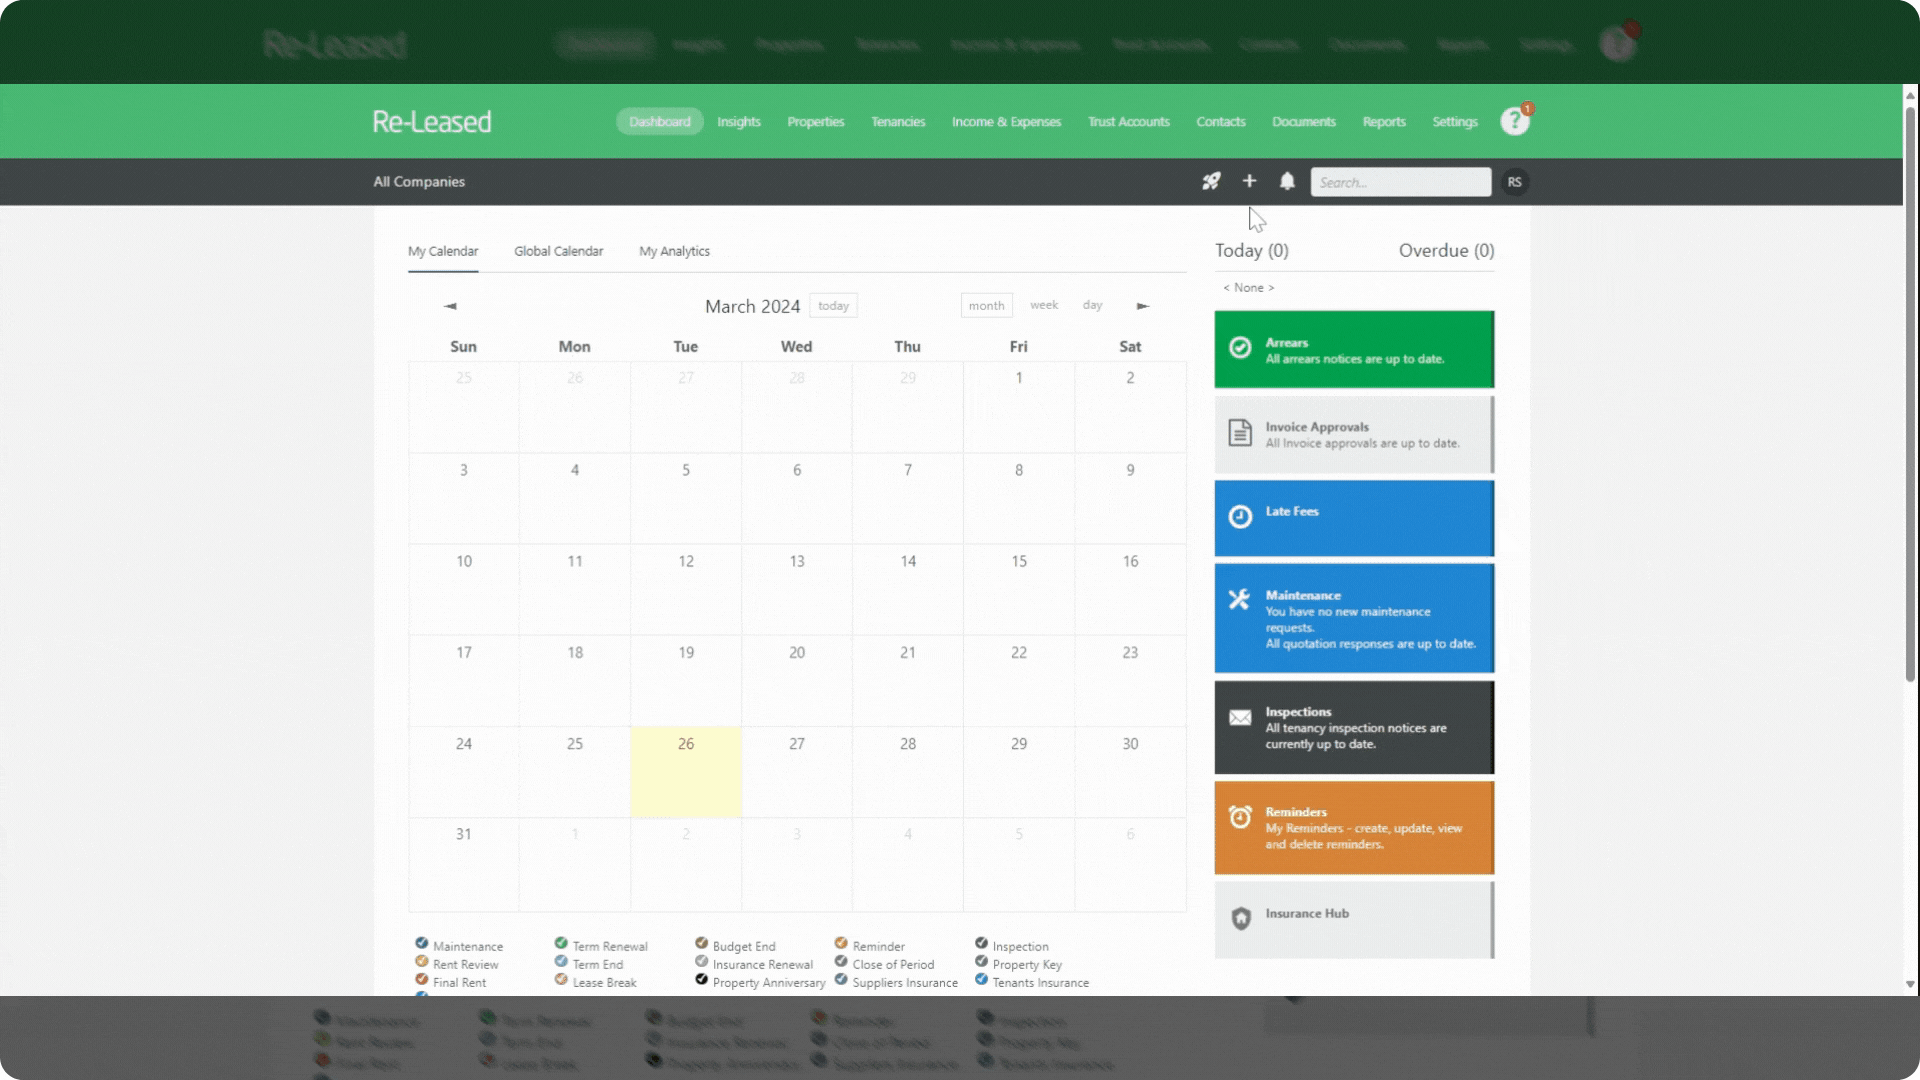The height and width of the screenshot is (1080, 1920).
Task: Click the today button
Action: (x=833, y=305)
